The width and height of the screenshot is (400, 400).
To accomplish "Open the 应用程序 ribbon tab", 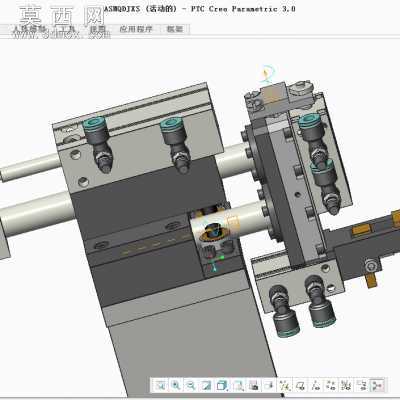I will [136, 29].
